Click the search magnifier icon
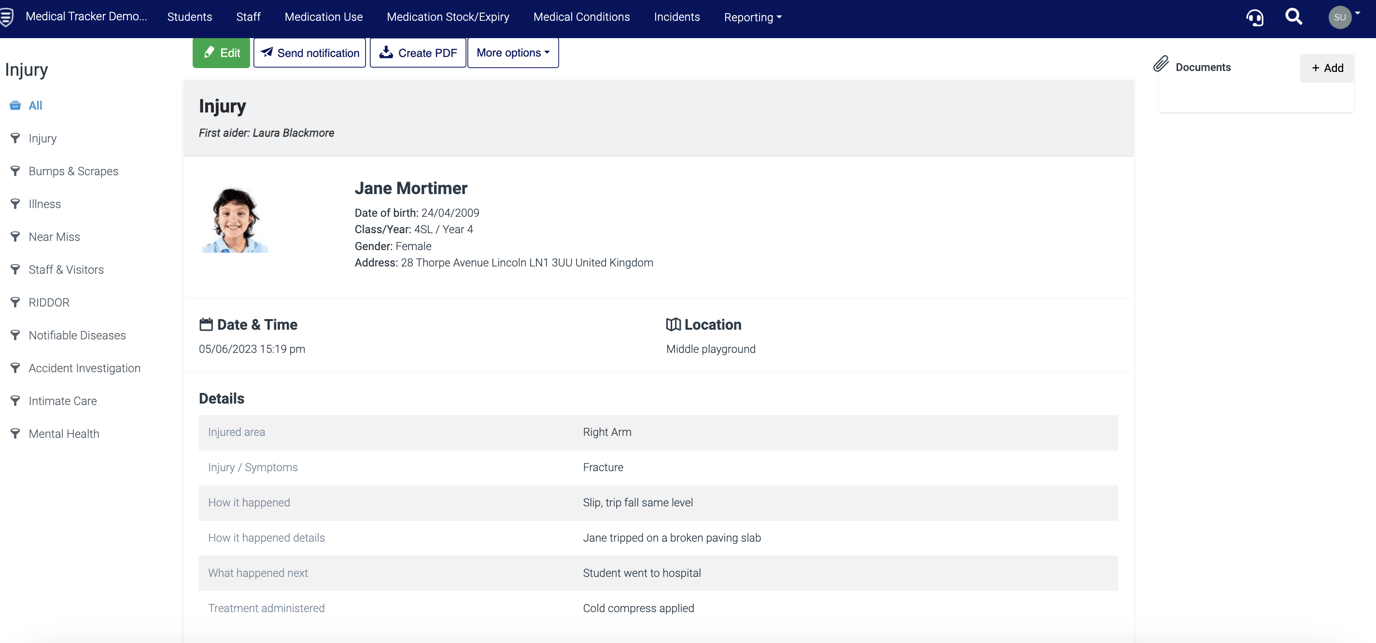Viewport: 1376px width, 643px height. tap(1293, 17)
